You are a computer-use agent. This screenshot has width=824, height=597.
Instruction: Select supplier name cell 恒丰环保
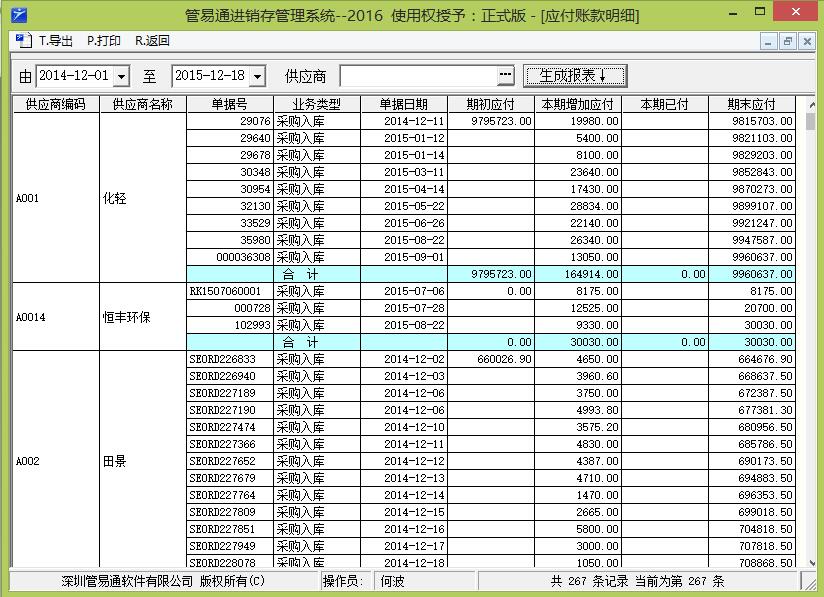pyautogui.click(x=143, y=317)
